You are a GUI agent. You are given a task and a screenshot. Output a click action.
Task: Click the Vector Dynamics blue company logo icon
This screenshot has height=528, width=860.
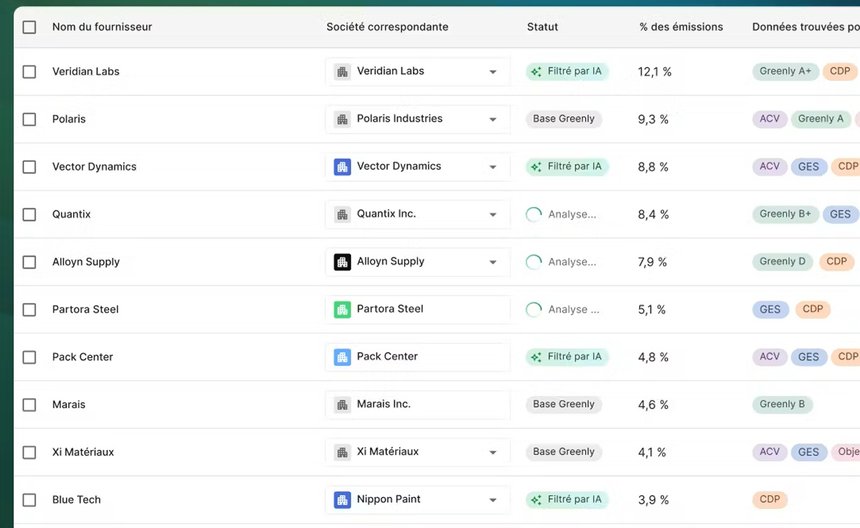(342, 167)
